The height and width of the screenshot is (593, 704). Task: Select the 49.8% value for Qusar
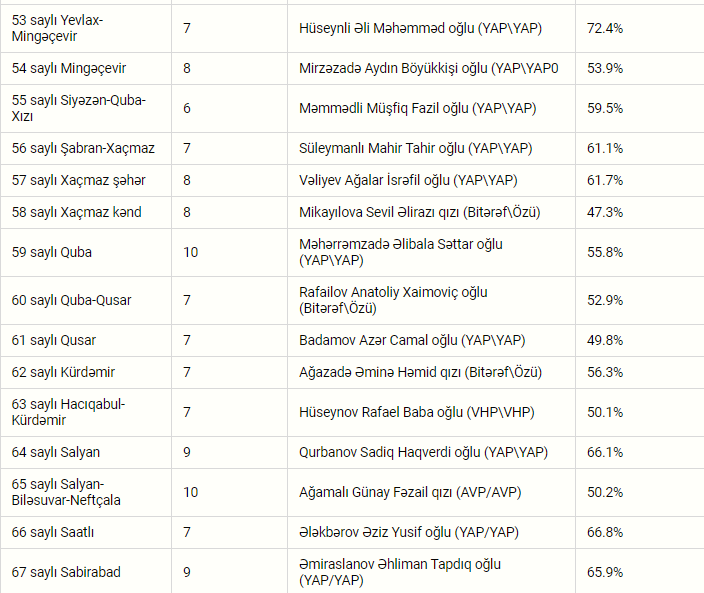pyautogui.click(x=605, y=340)
